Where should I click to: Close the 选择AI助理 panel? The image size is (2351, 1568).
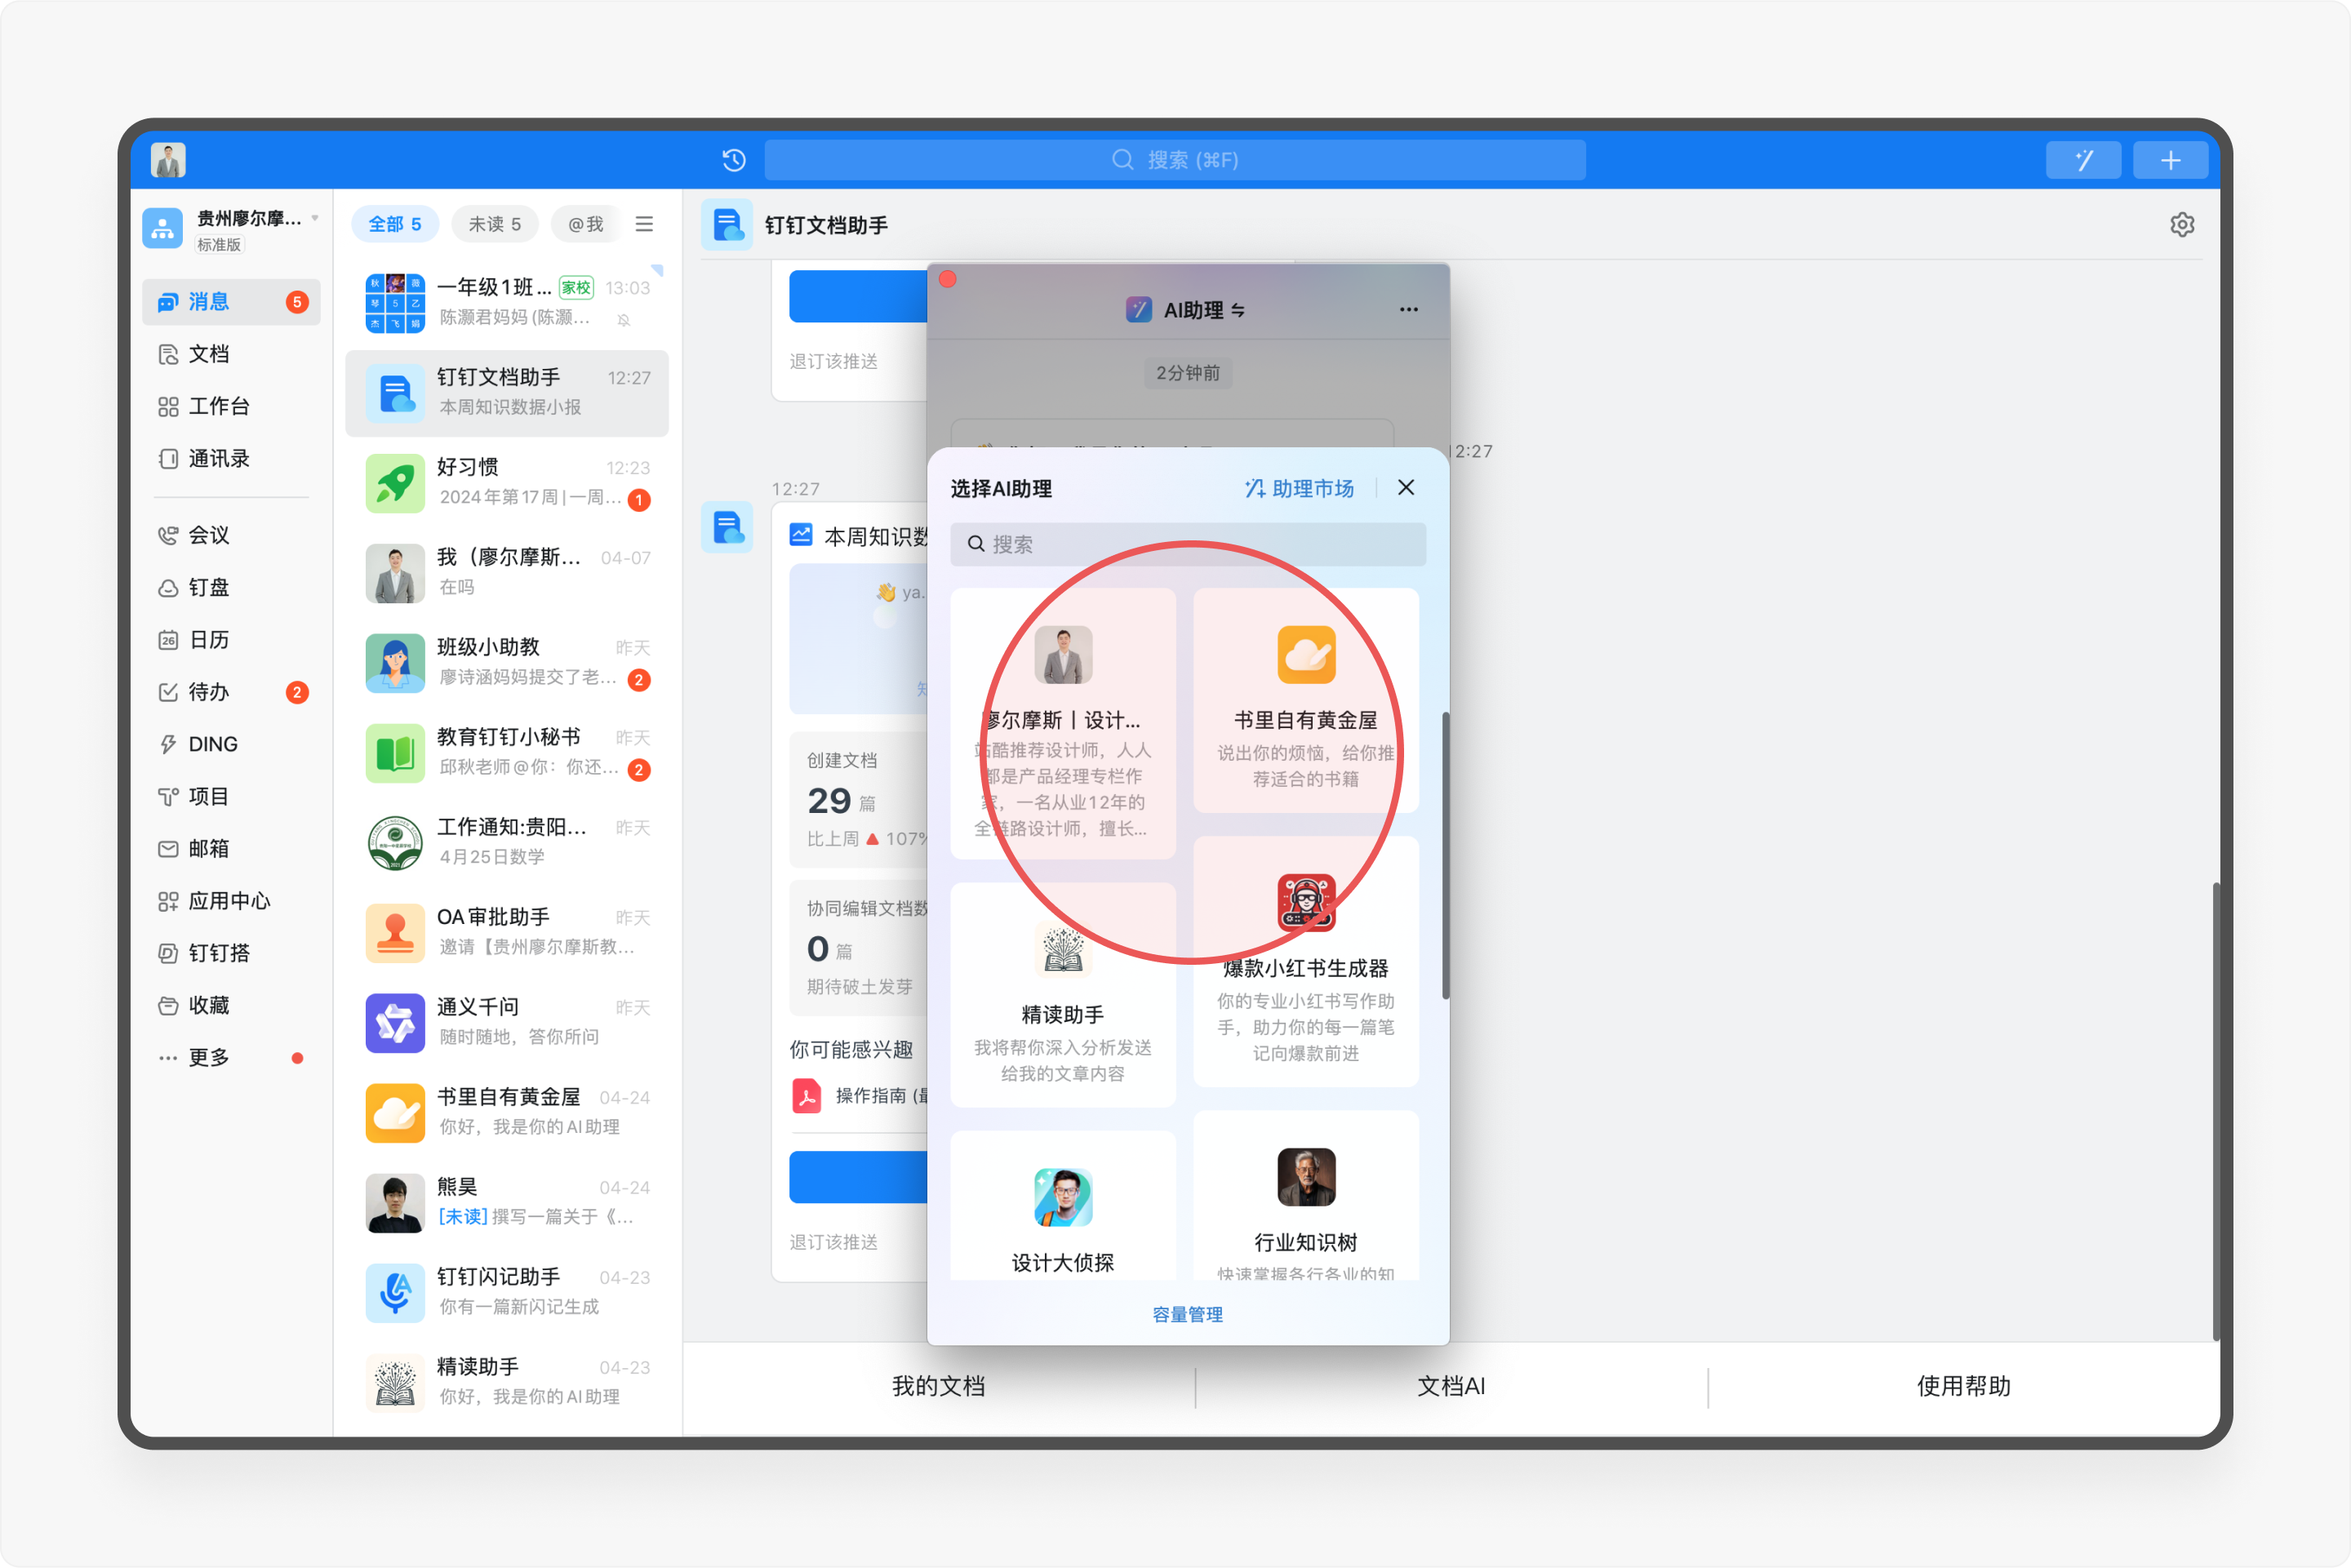[1405, 487]
